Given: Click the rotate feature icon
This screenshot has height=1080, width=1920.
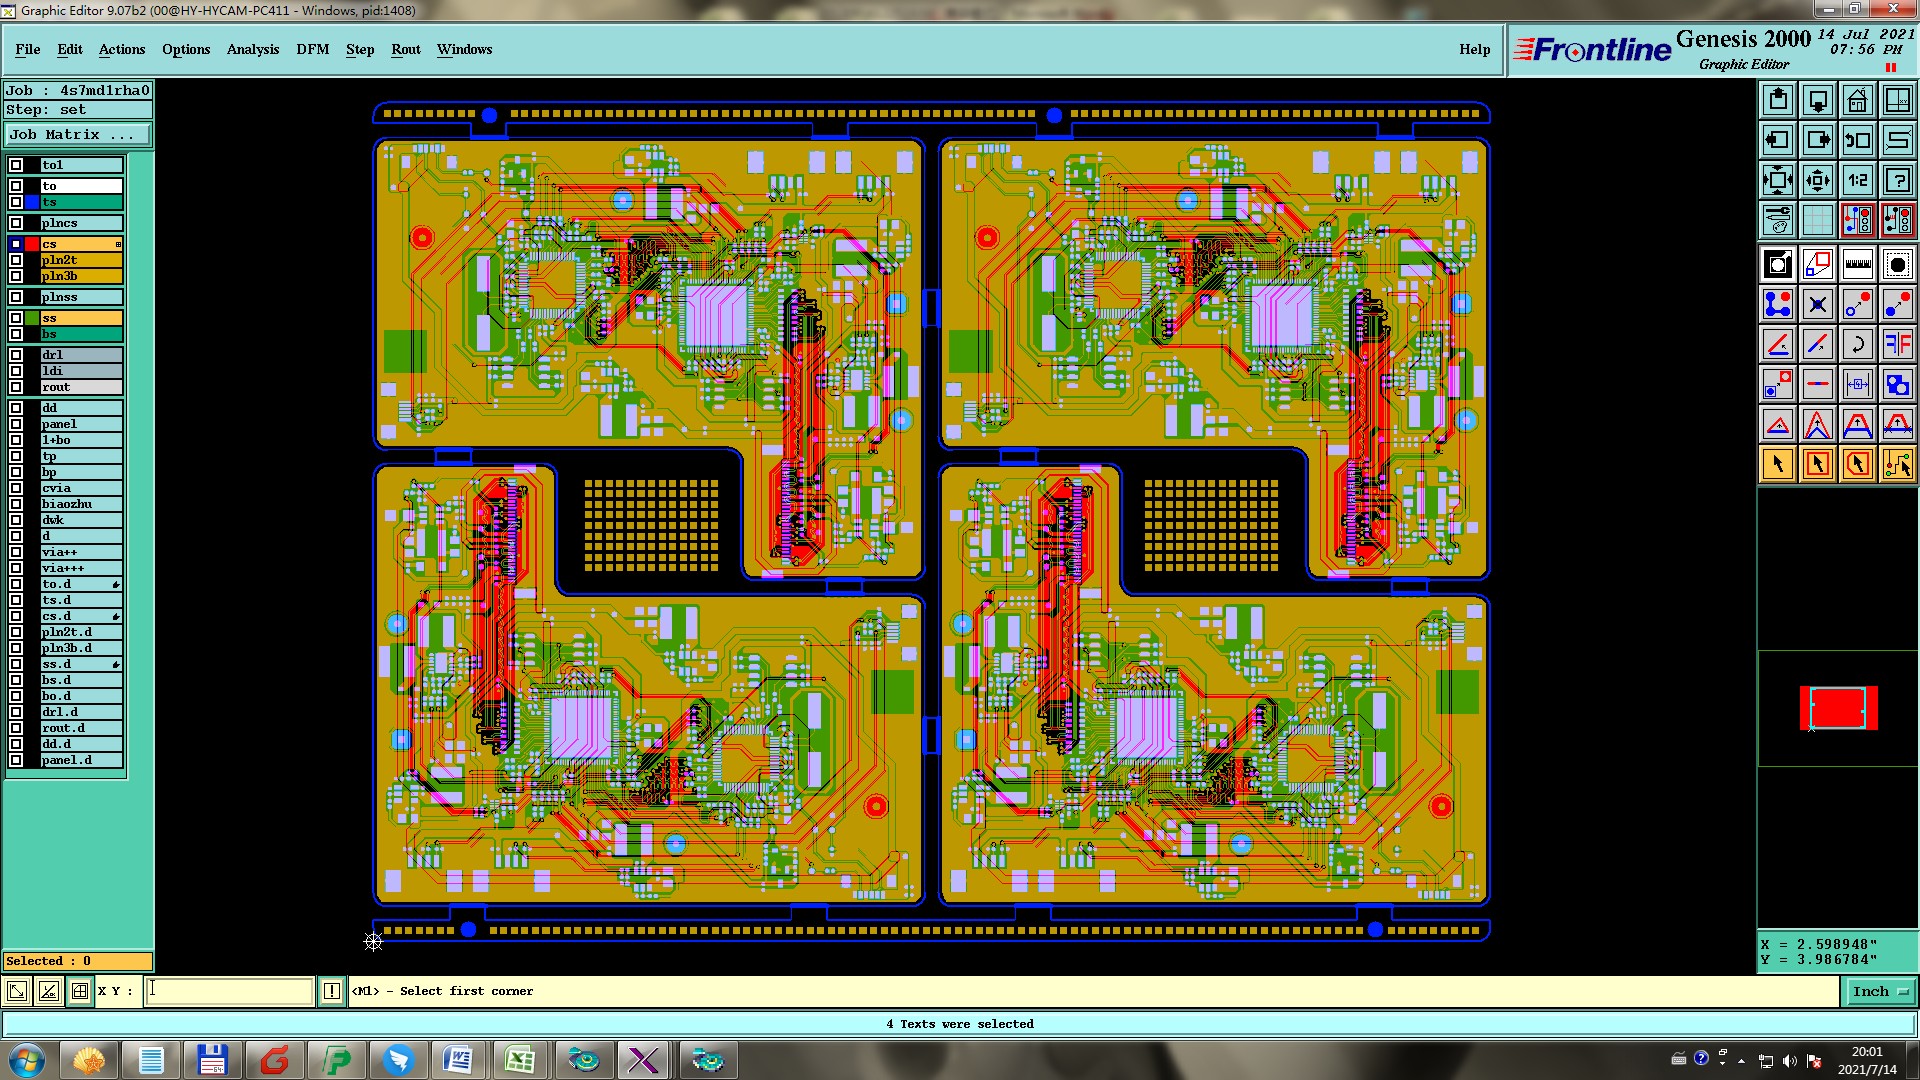Looking at the screenshot, I should point(1857,344).
